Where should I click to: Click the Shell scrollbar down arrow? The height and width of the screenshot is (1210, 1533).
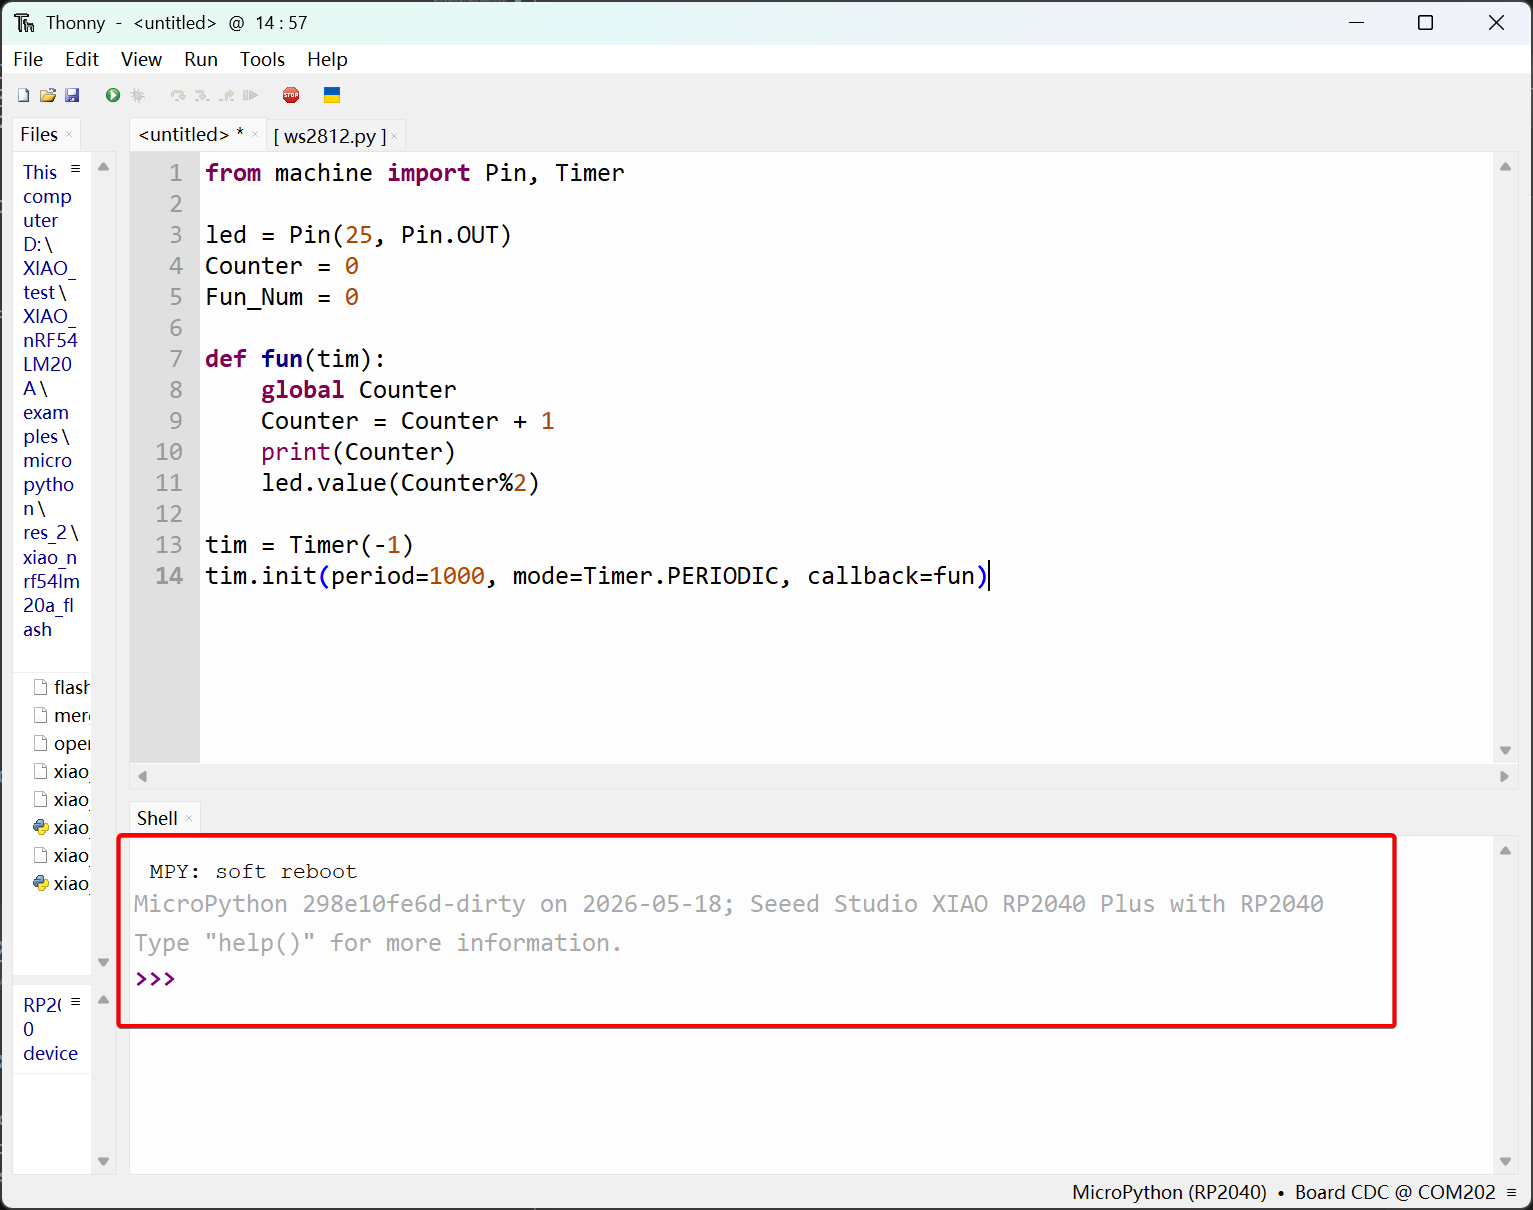point(1505,1161)
